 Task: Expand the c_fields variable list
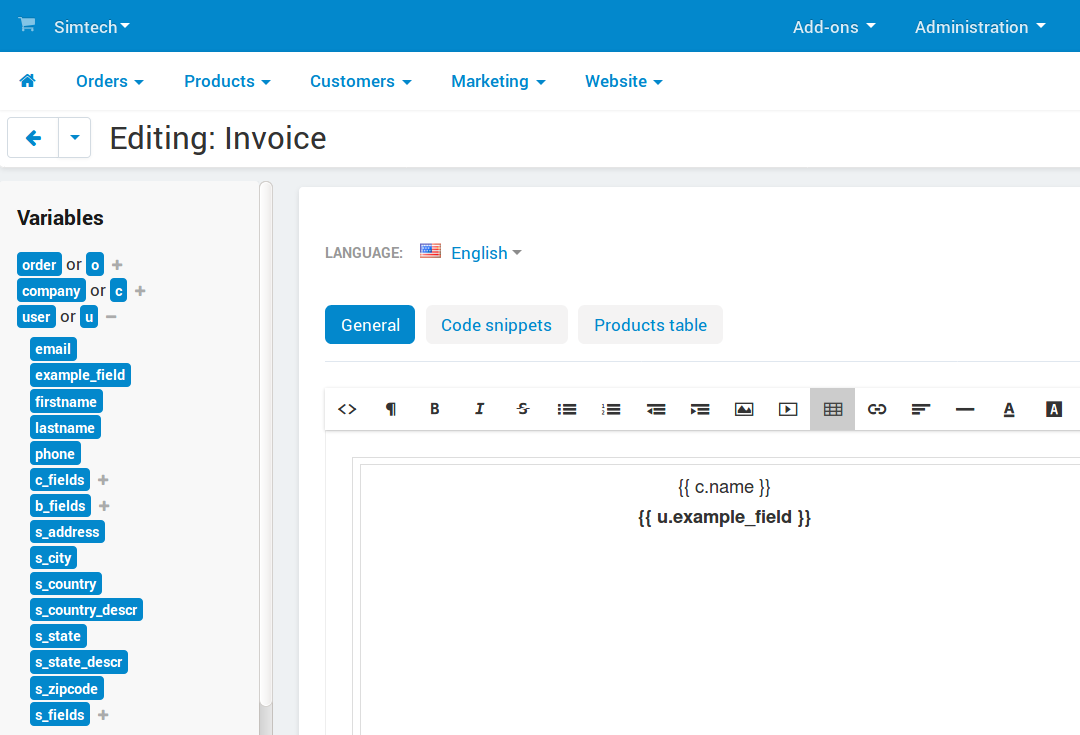pyautogui.click(x=103, y=480)
